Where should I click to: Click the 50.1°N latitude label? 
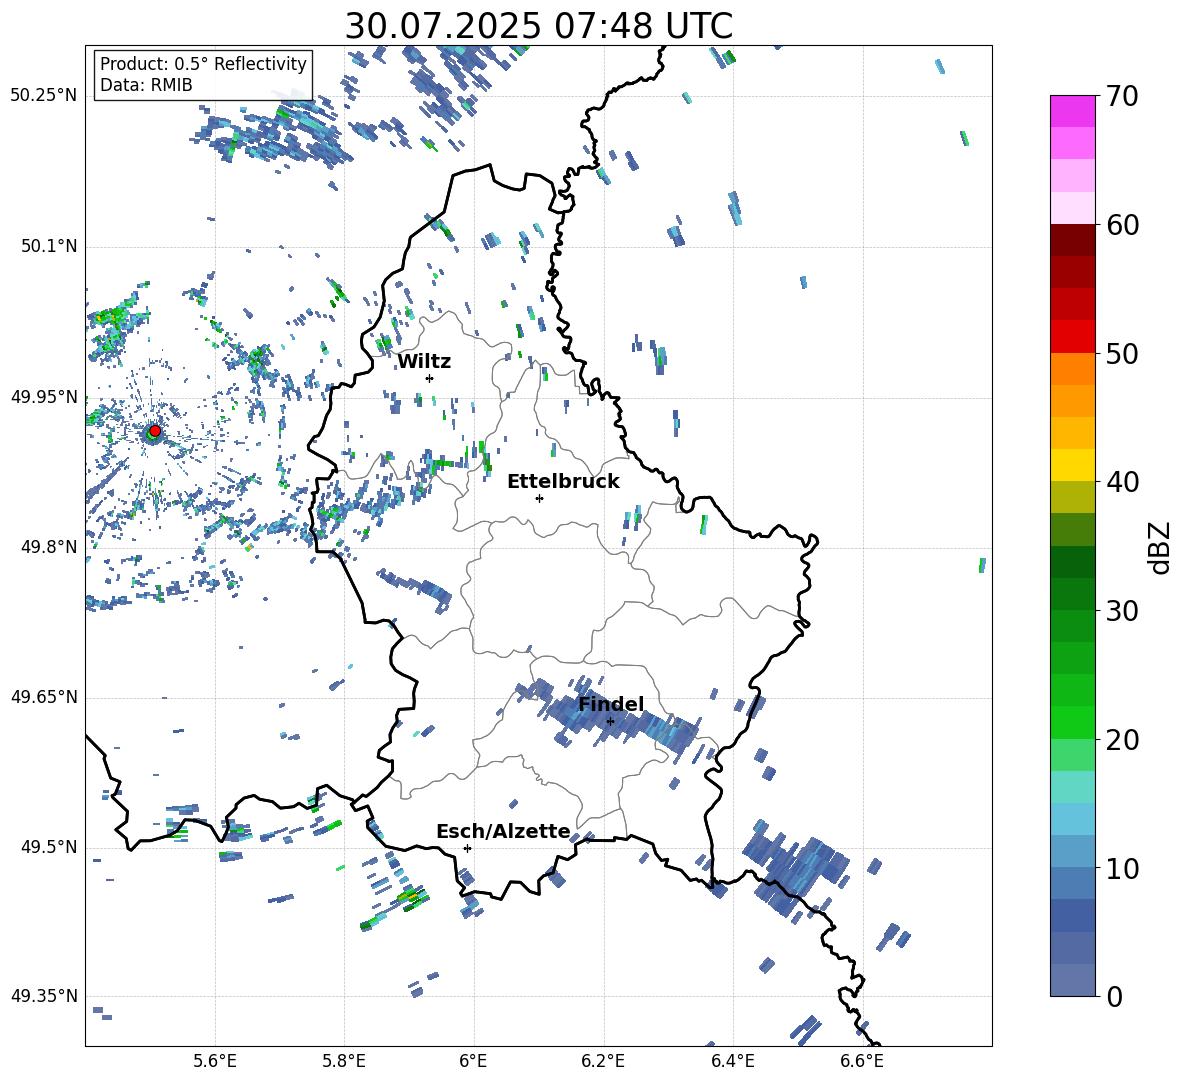49,247
